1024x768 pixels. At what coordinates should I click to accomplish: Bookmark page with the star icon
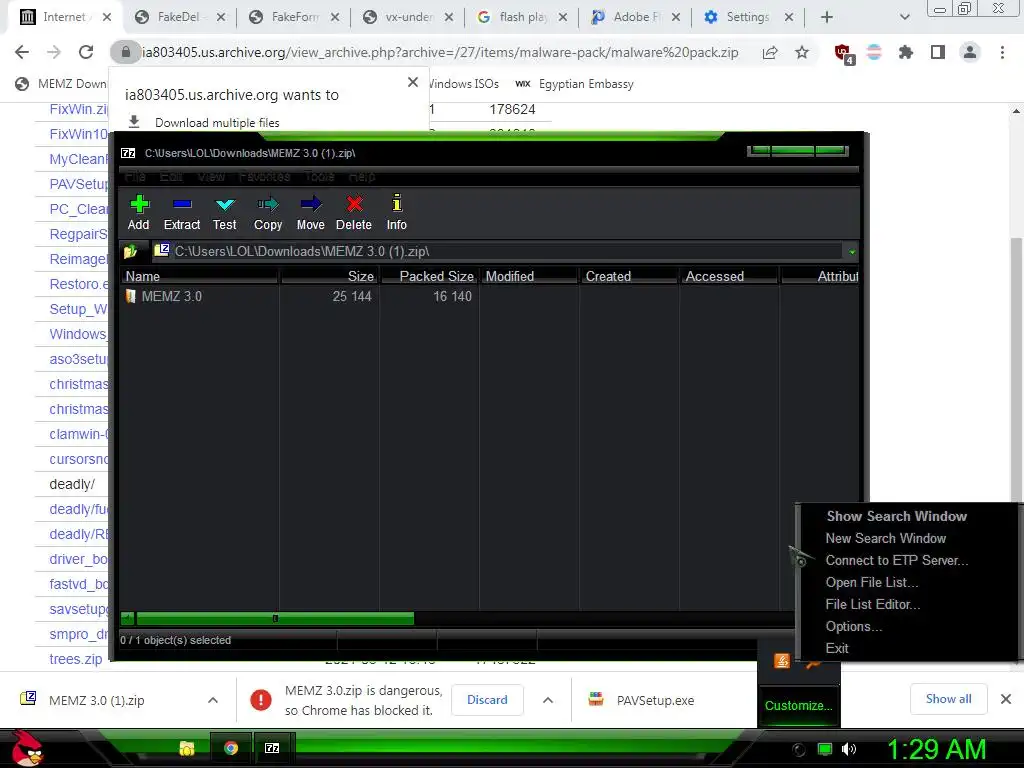point(802,52)
